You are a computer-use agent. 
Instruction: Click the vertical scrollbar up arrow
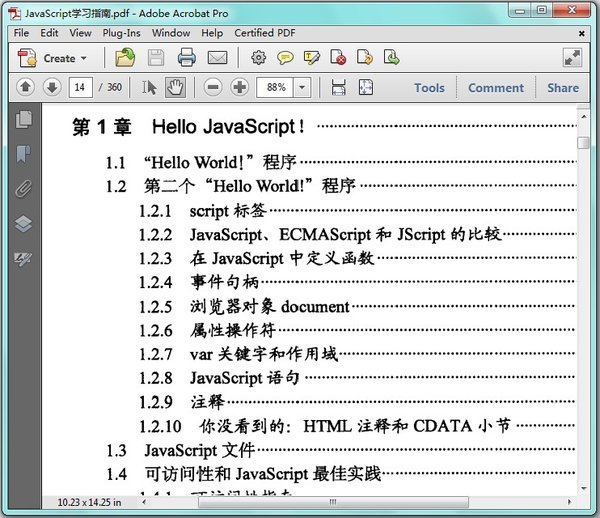584,116
